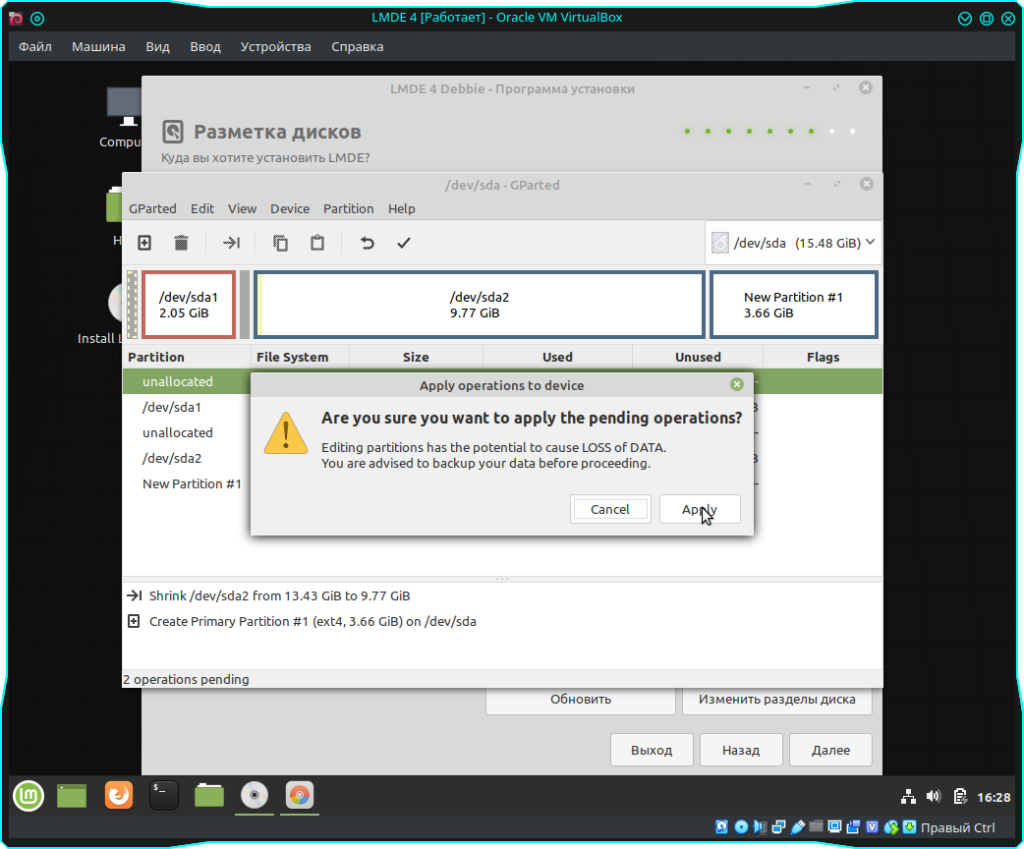Select the New Partition #1 list row
Image resolution: width=1024 pixels, height=849 pixels.
pyautogui.click(x=192, y=484)
